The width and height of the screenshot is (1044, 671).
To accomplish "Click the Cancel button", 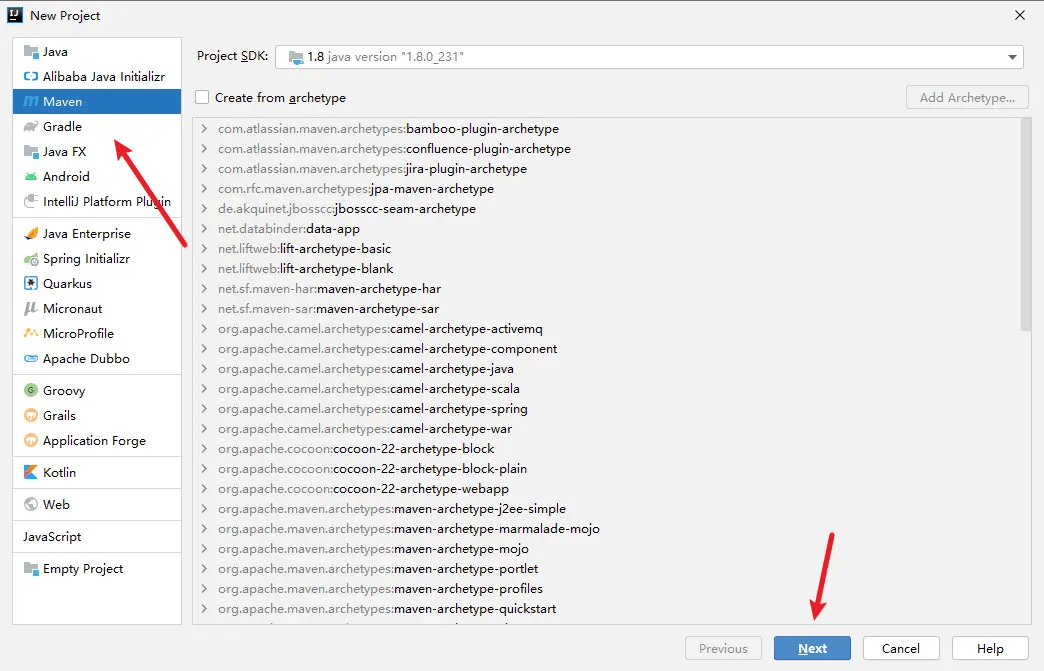I will 901,648.
